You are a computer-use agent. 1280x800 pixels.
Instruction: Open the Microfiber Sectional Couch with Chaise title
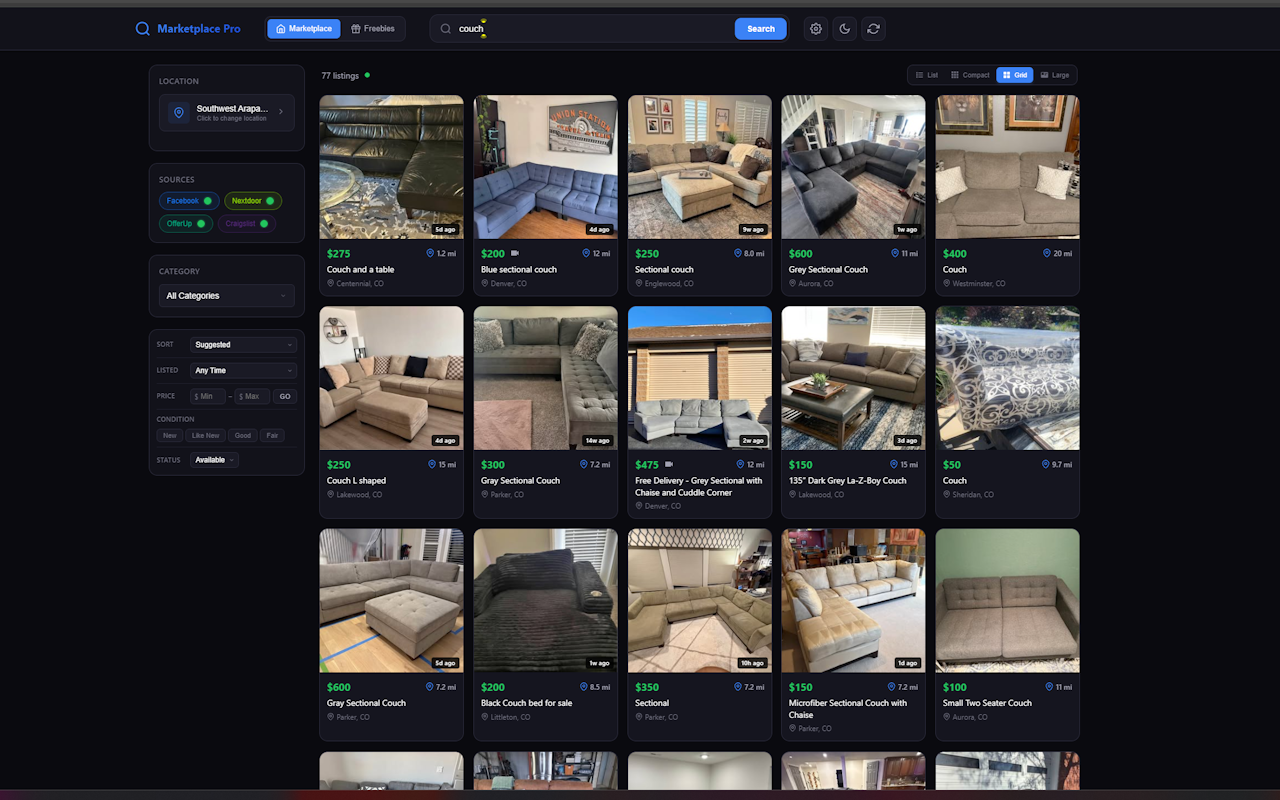pyautogui.click(x=847, y=709)
